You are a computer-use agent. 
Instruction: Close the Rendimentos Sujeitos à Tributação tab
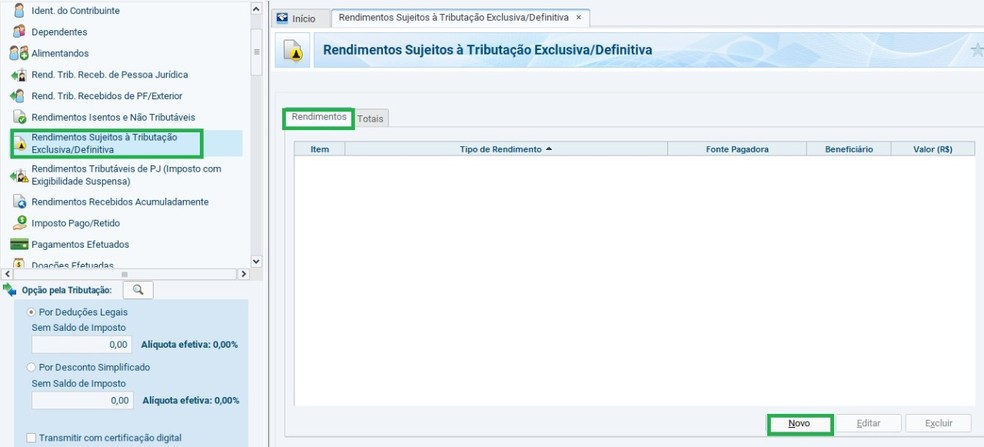(x=578, y=18)
